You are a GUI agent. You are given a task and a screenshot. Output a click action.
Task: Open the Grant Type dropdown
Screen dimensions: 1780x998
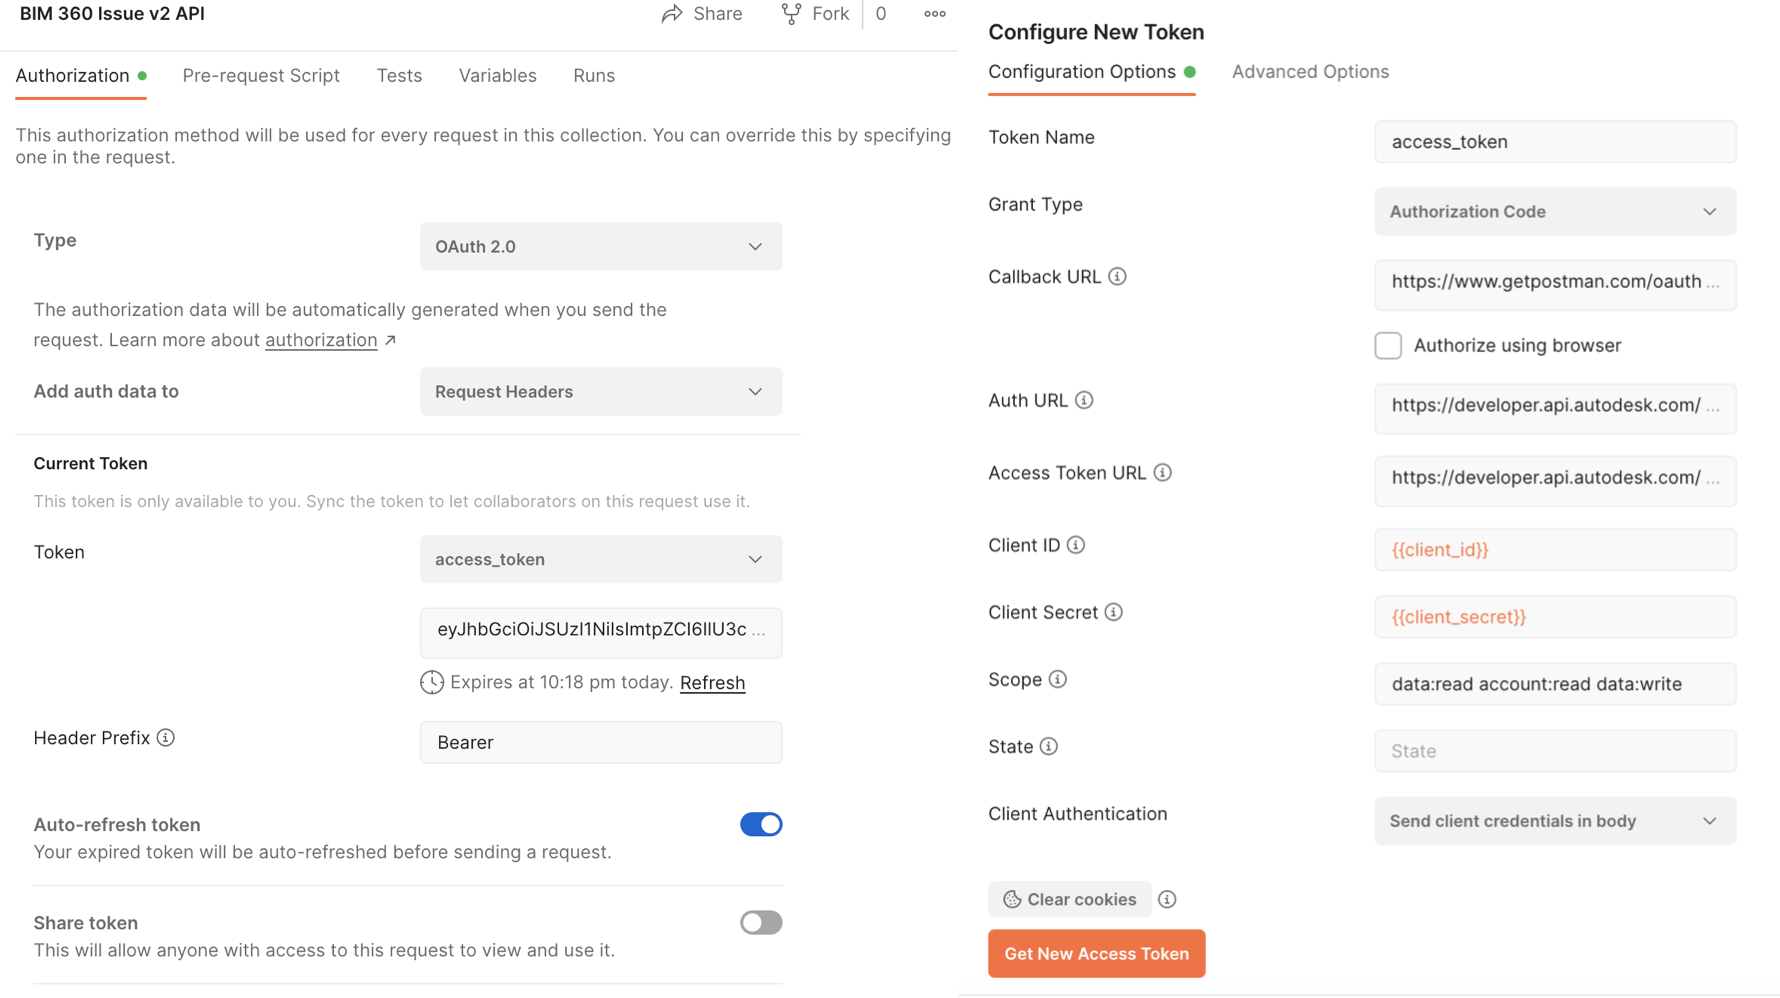pyautogui.click(x=1555, y=212)
